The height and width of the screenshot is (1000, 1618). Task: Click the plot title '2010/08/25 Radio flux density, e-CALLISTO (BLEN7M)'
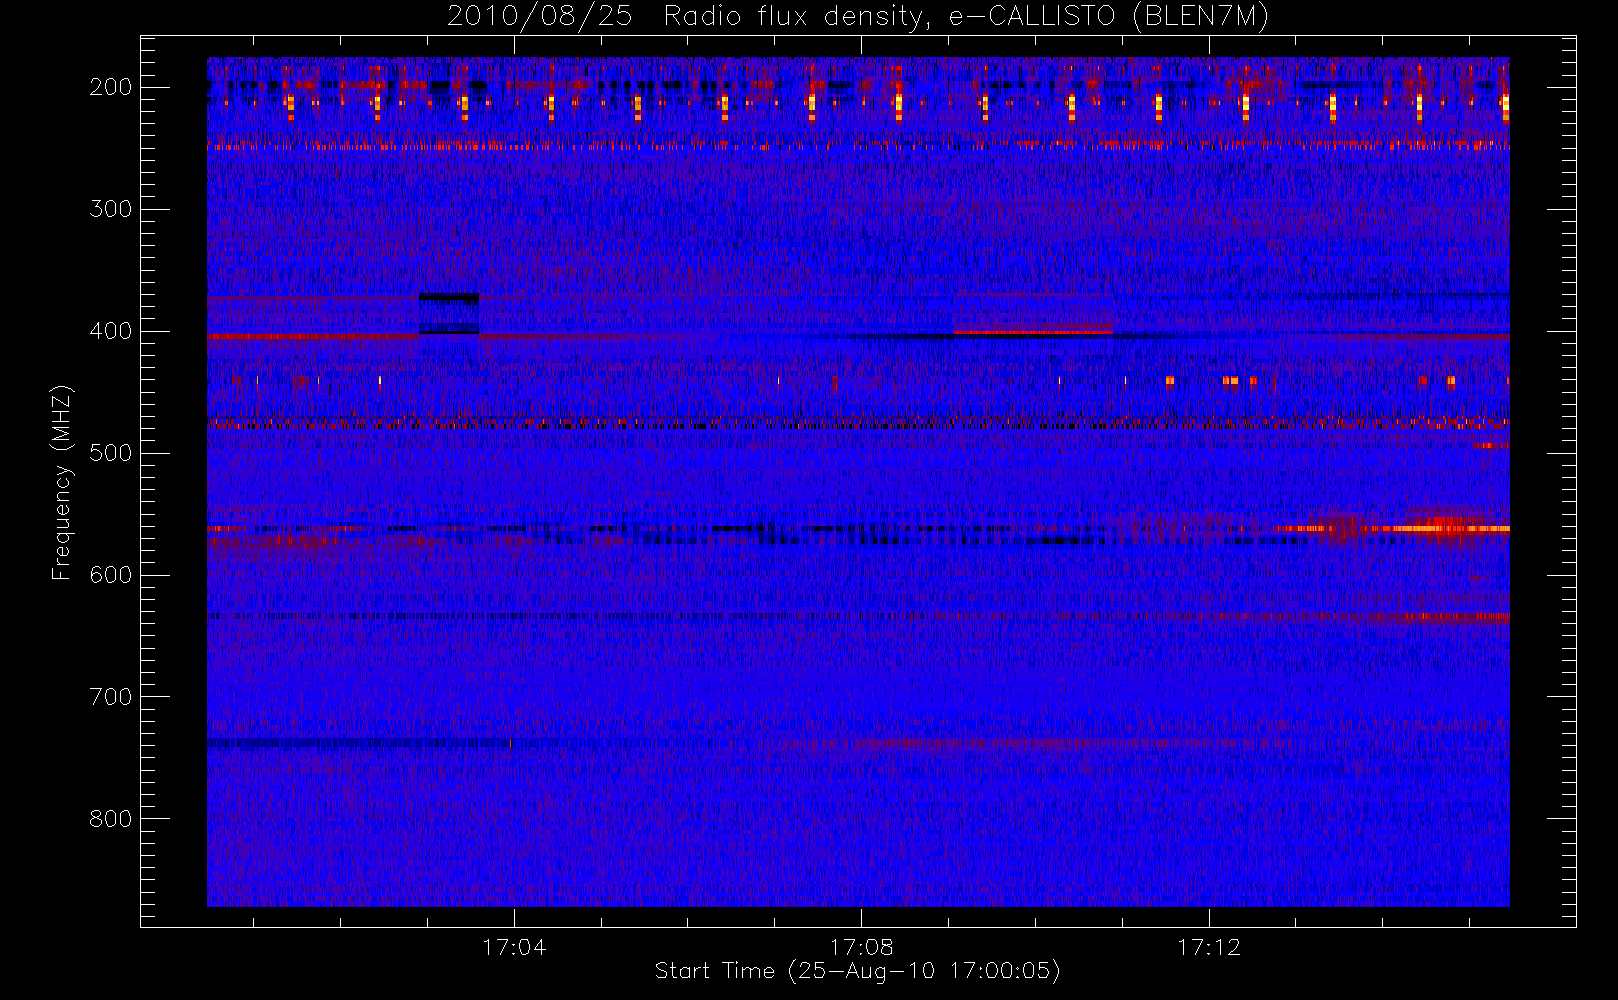[x=858, y=17]
